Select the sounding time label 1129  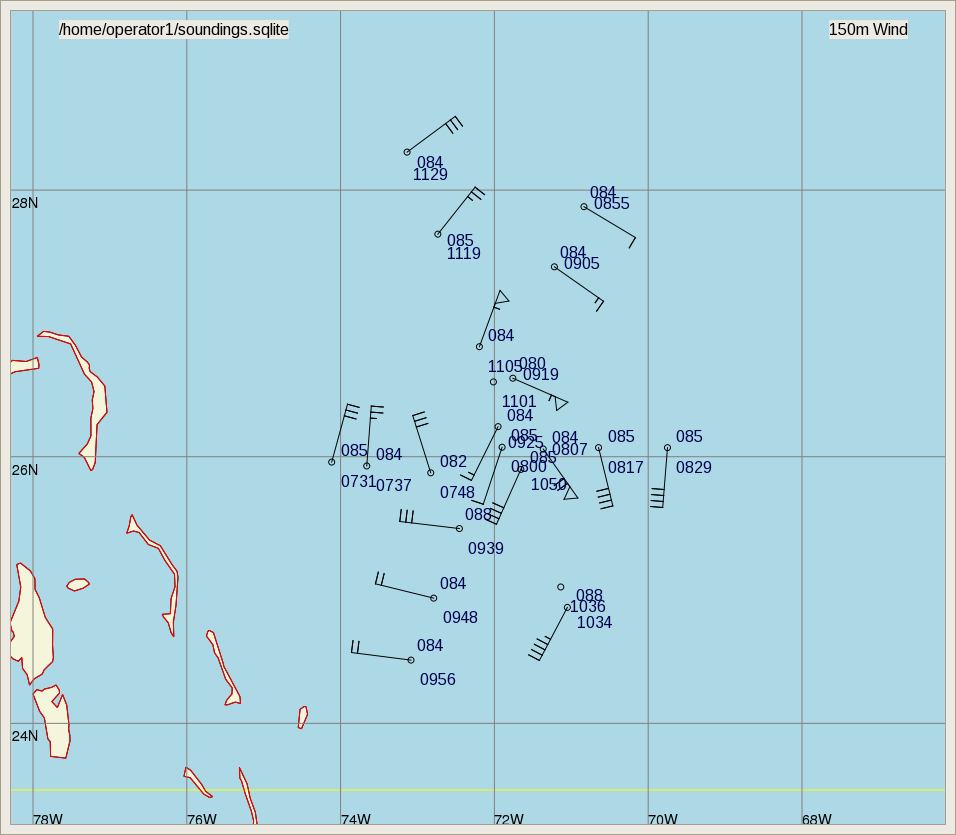(x=430, y=175)
